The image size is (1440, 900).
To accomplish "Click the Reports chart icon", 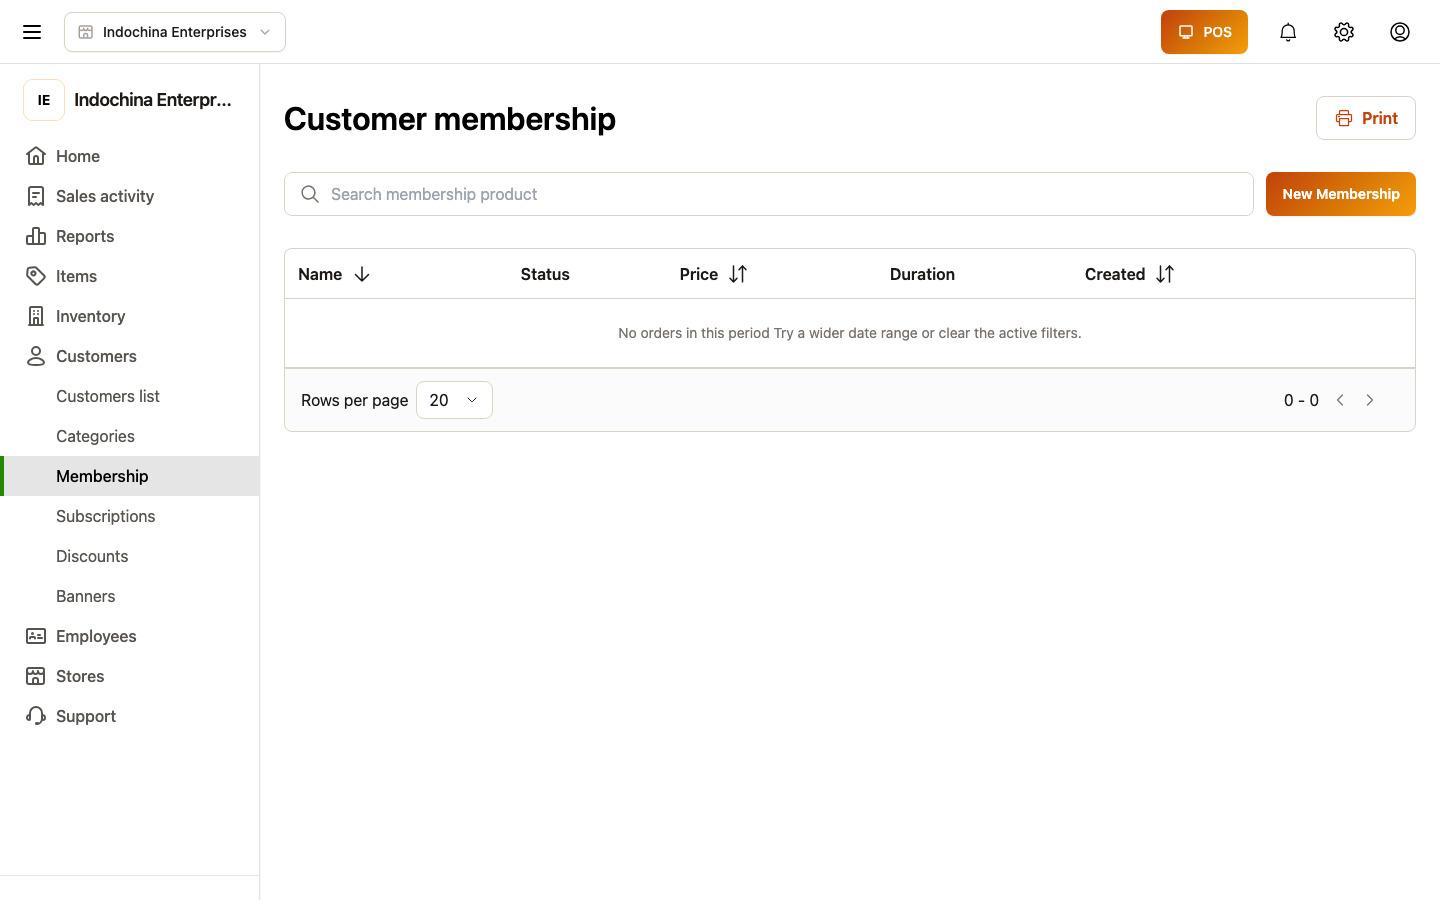I will 36,236.
